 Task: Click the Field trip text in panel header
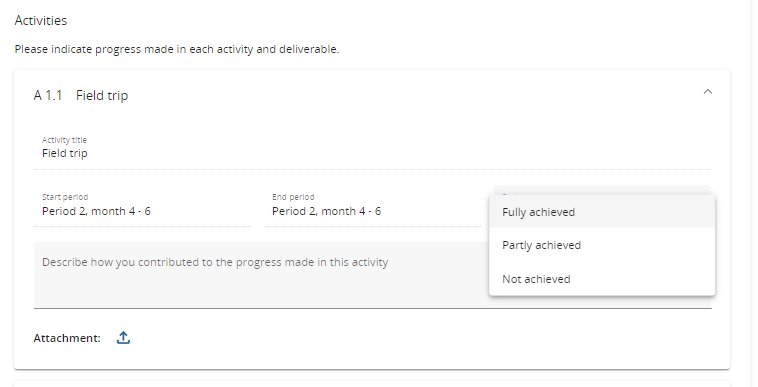pyautogui.click(x=102, y=96)
